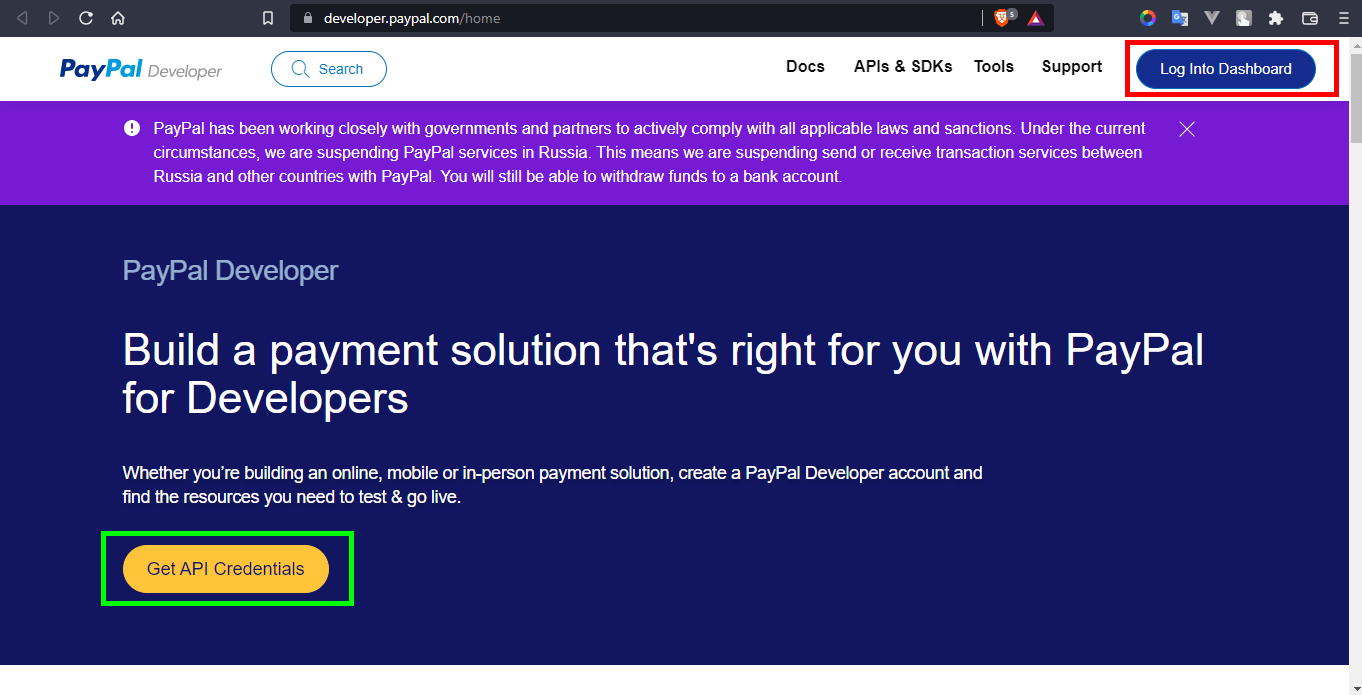Viewport: 1362px width, 695px height.
Task: Click the scrollbar up arrow
Action: (1355, 44)
